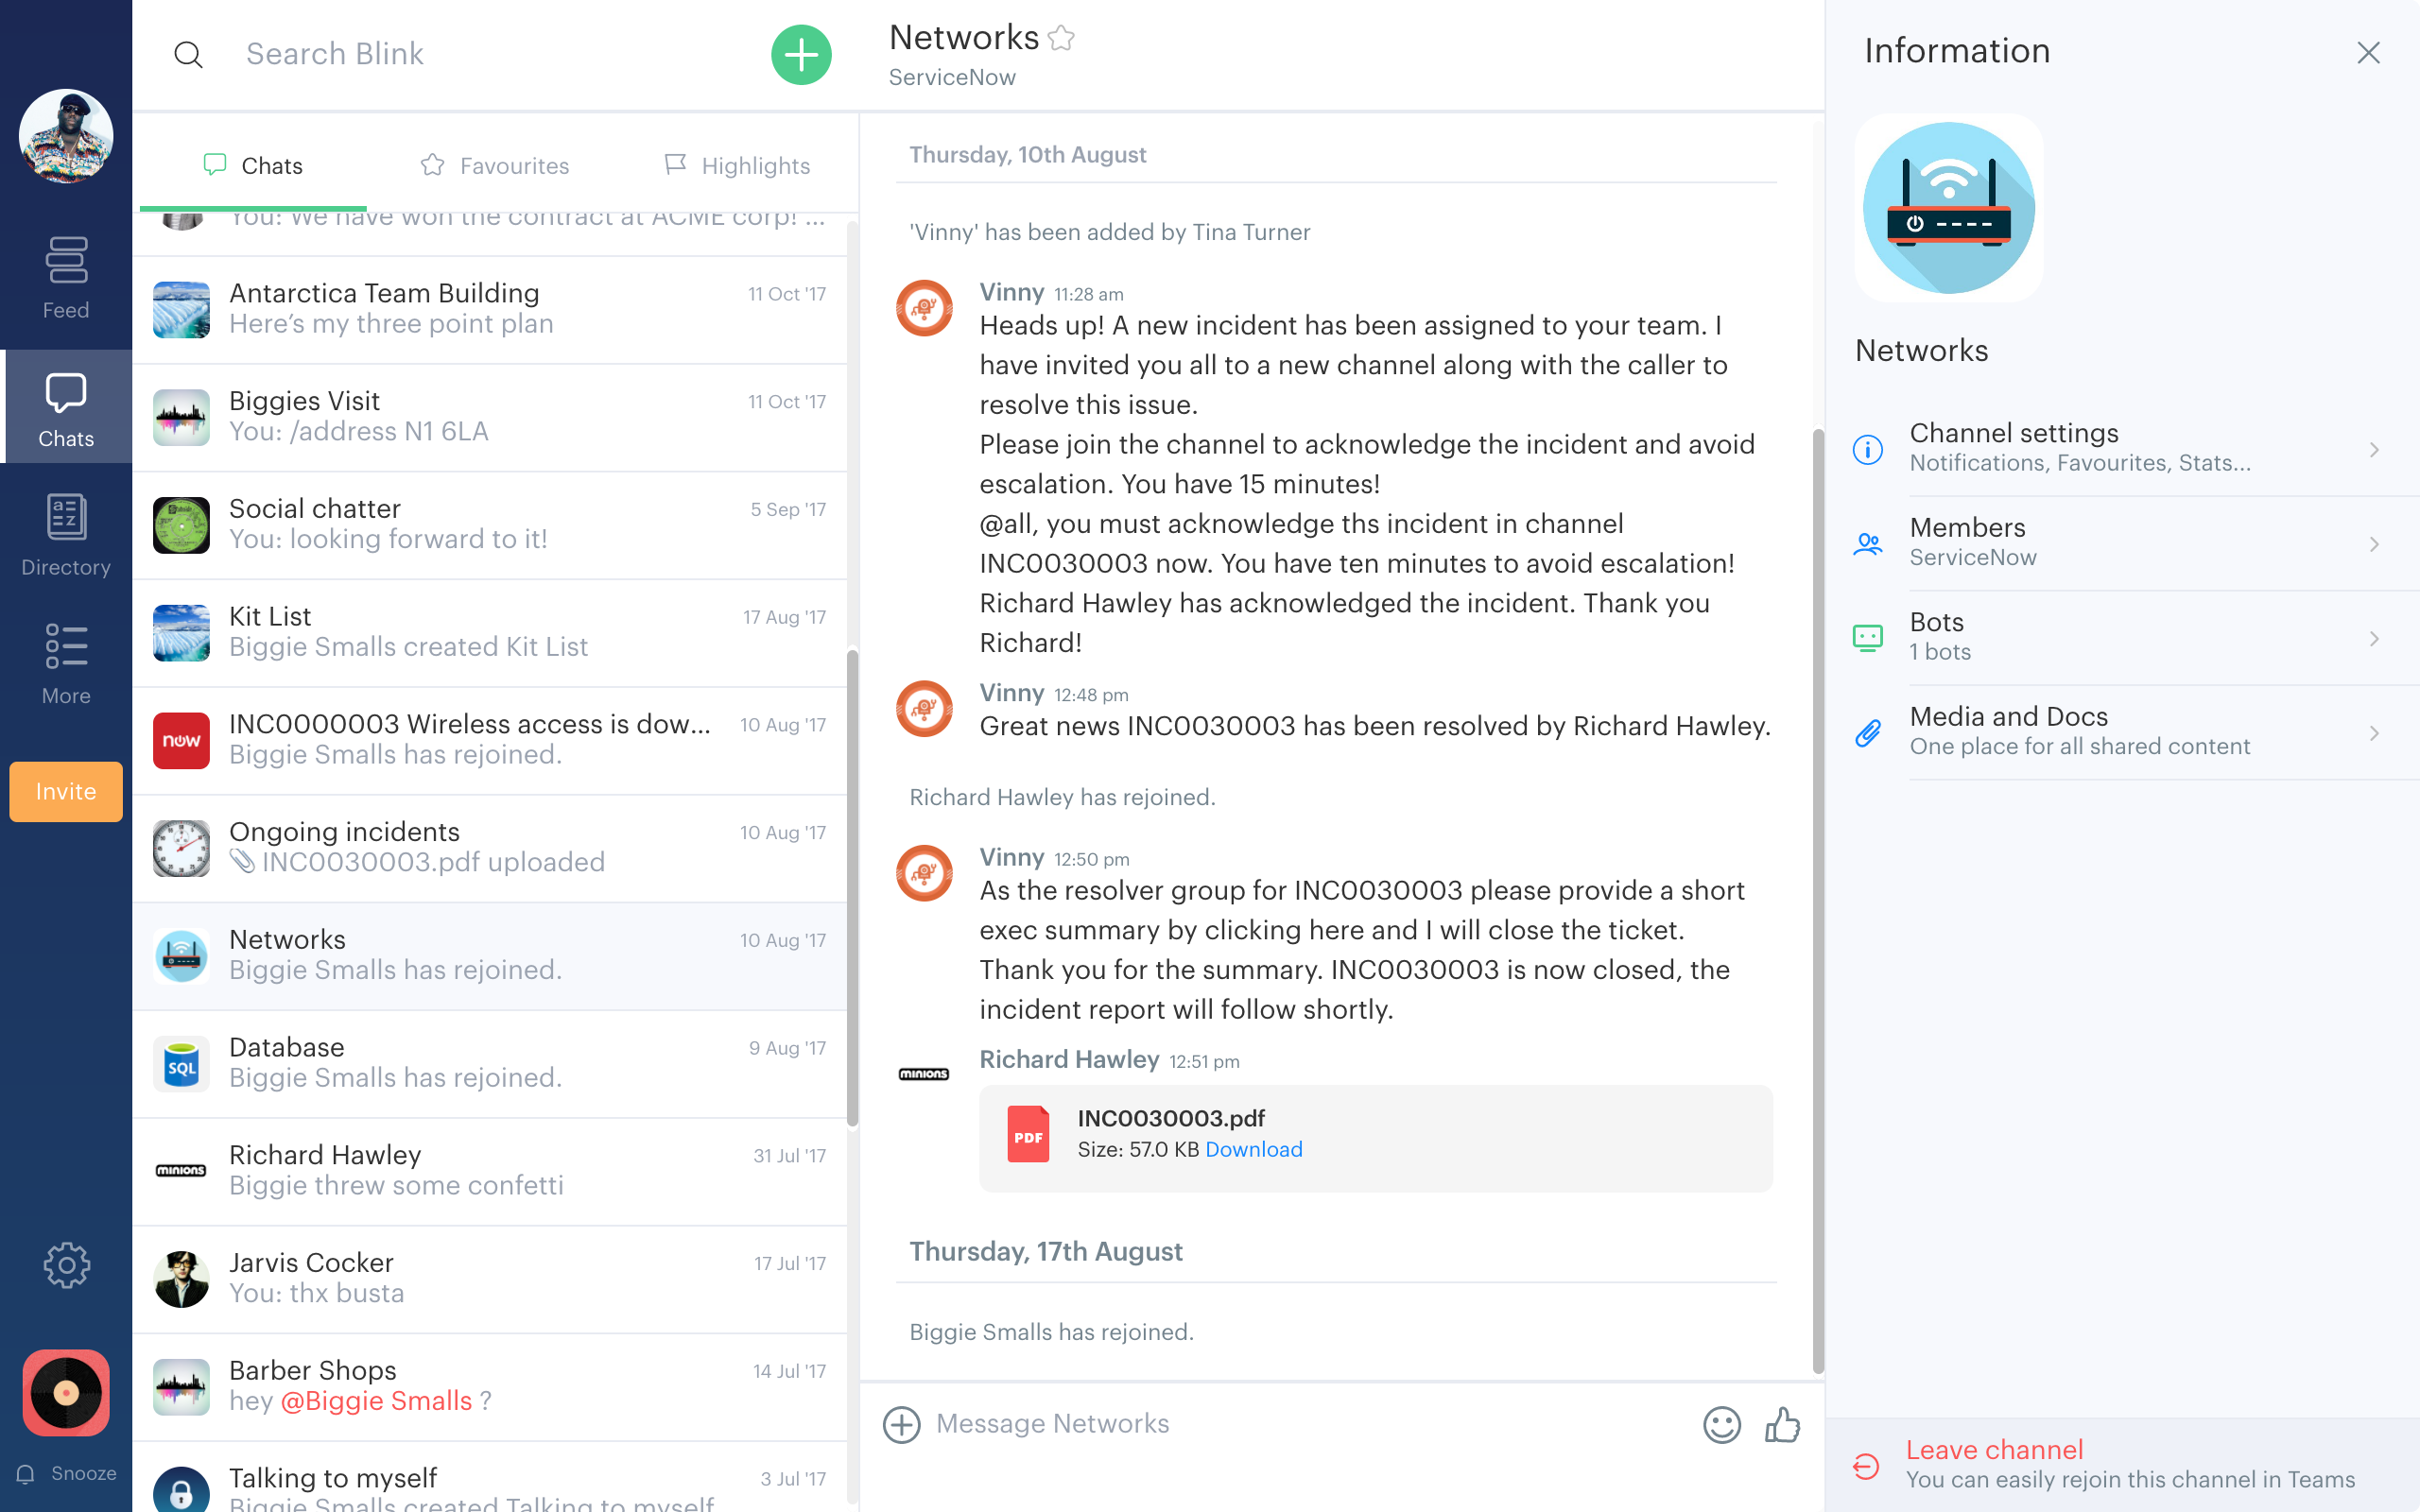2420x1512 pixels.
Task: Open the settings gear icon
Action: pos(66,1266)
